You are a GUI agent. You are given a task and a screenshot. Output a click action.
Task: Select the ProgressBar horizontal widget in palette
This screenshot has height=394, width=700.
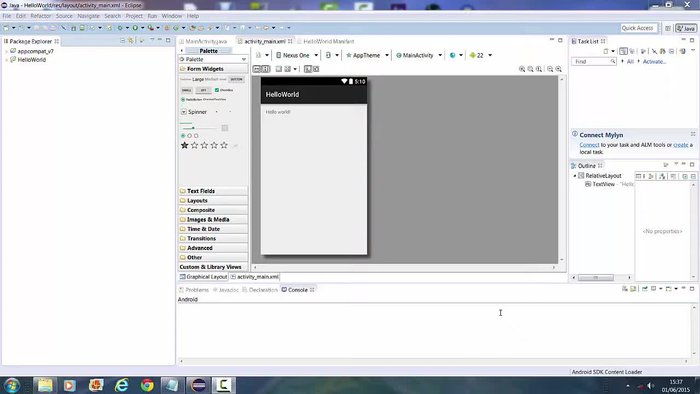tap(186, 123)
